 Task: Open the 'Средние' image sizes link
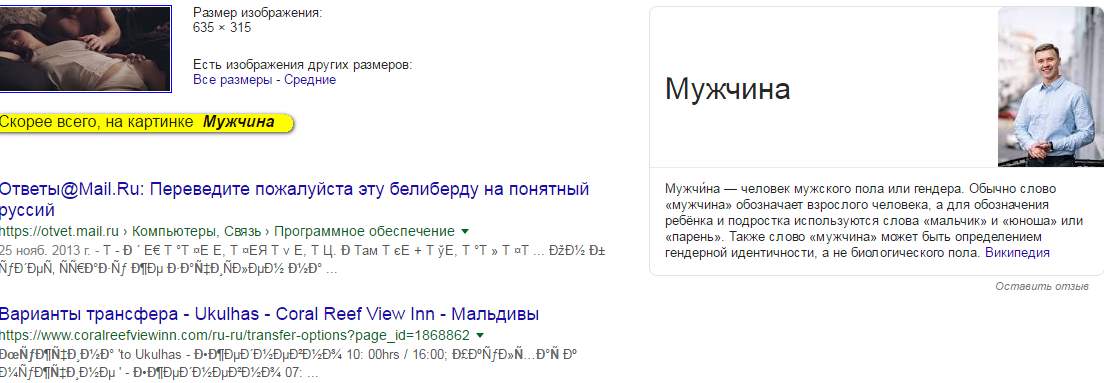point(310,80)
